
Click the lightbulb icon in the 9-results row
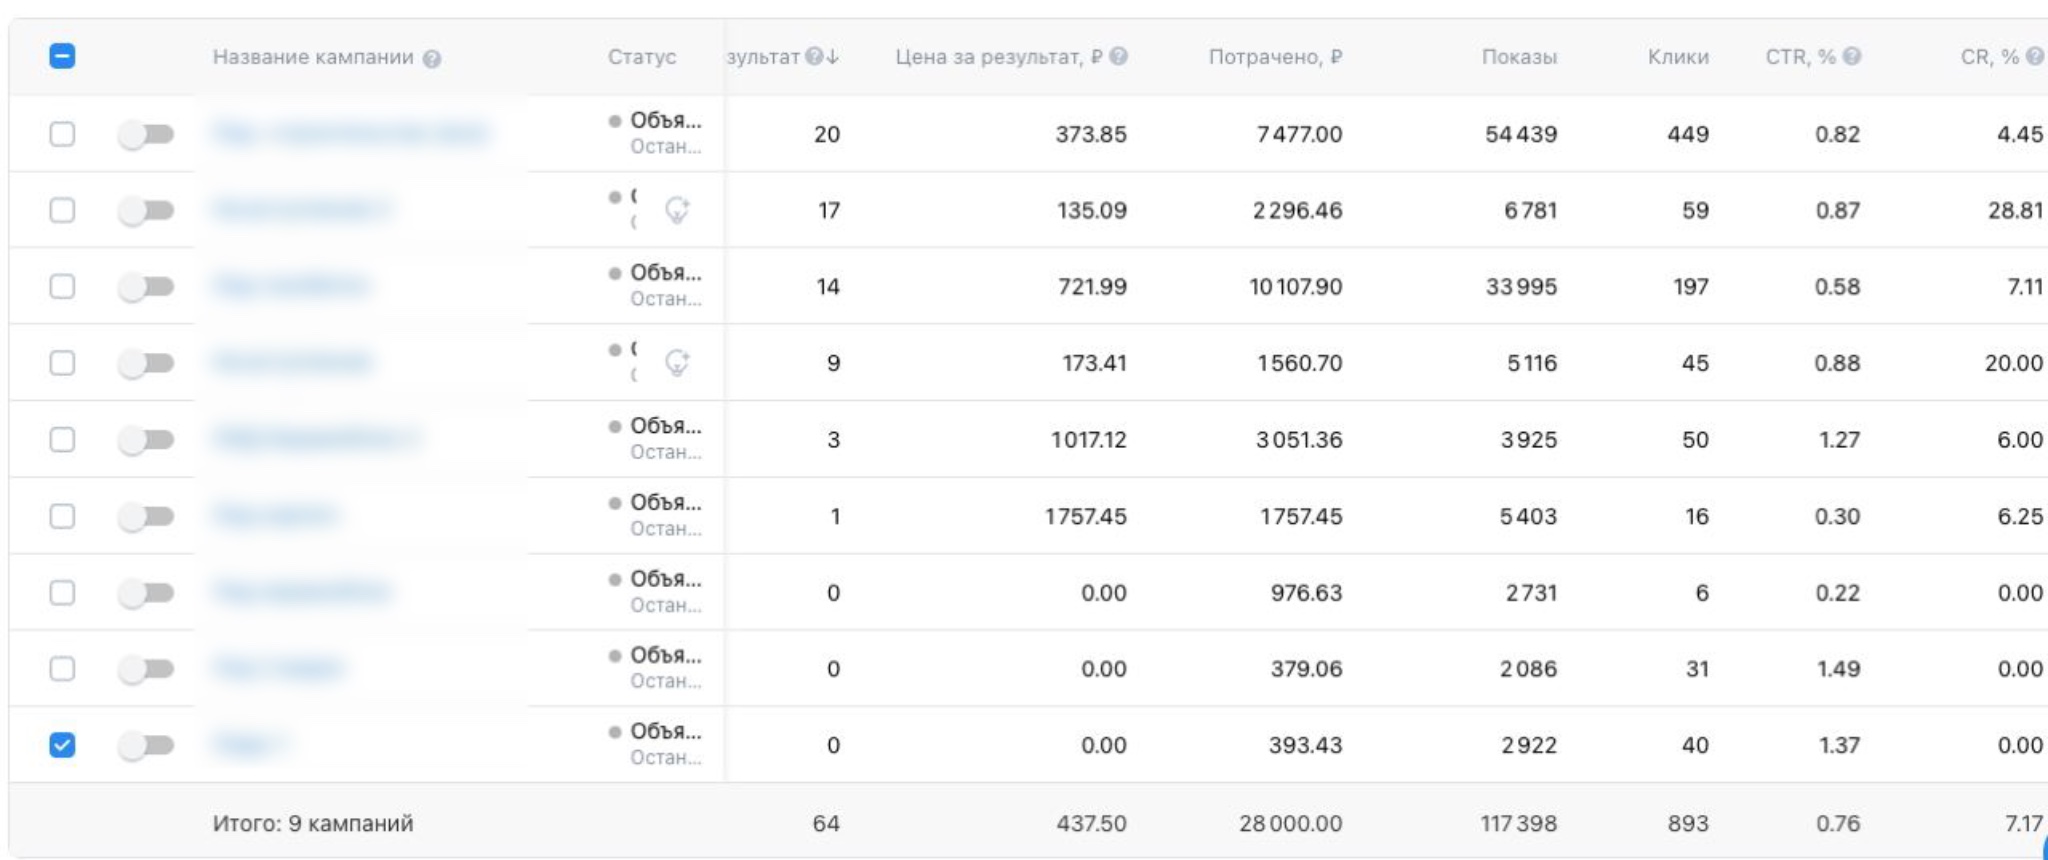678,362
